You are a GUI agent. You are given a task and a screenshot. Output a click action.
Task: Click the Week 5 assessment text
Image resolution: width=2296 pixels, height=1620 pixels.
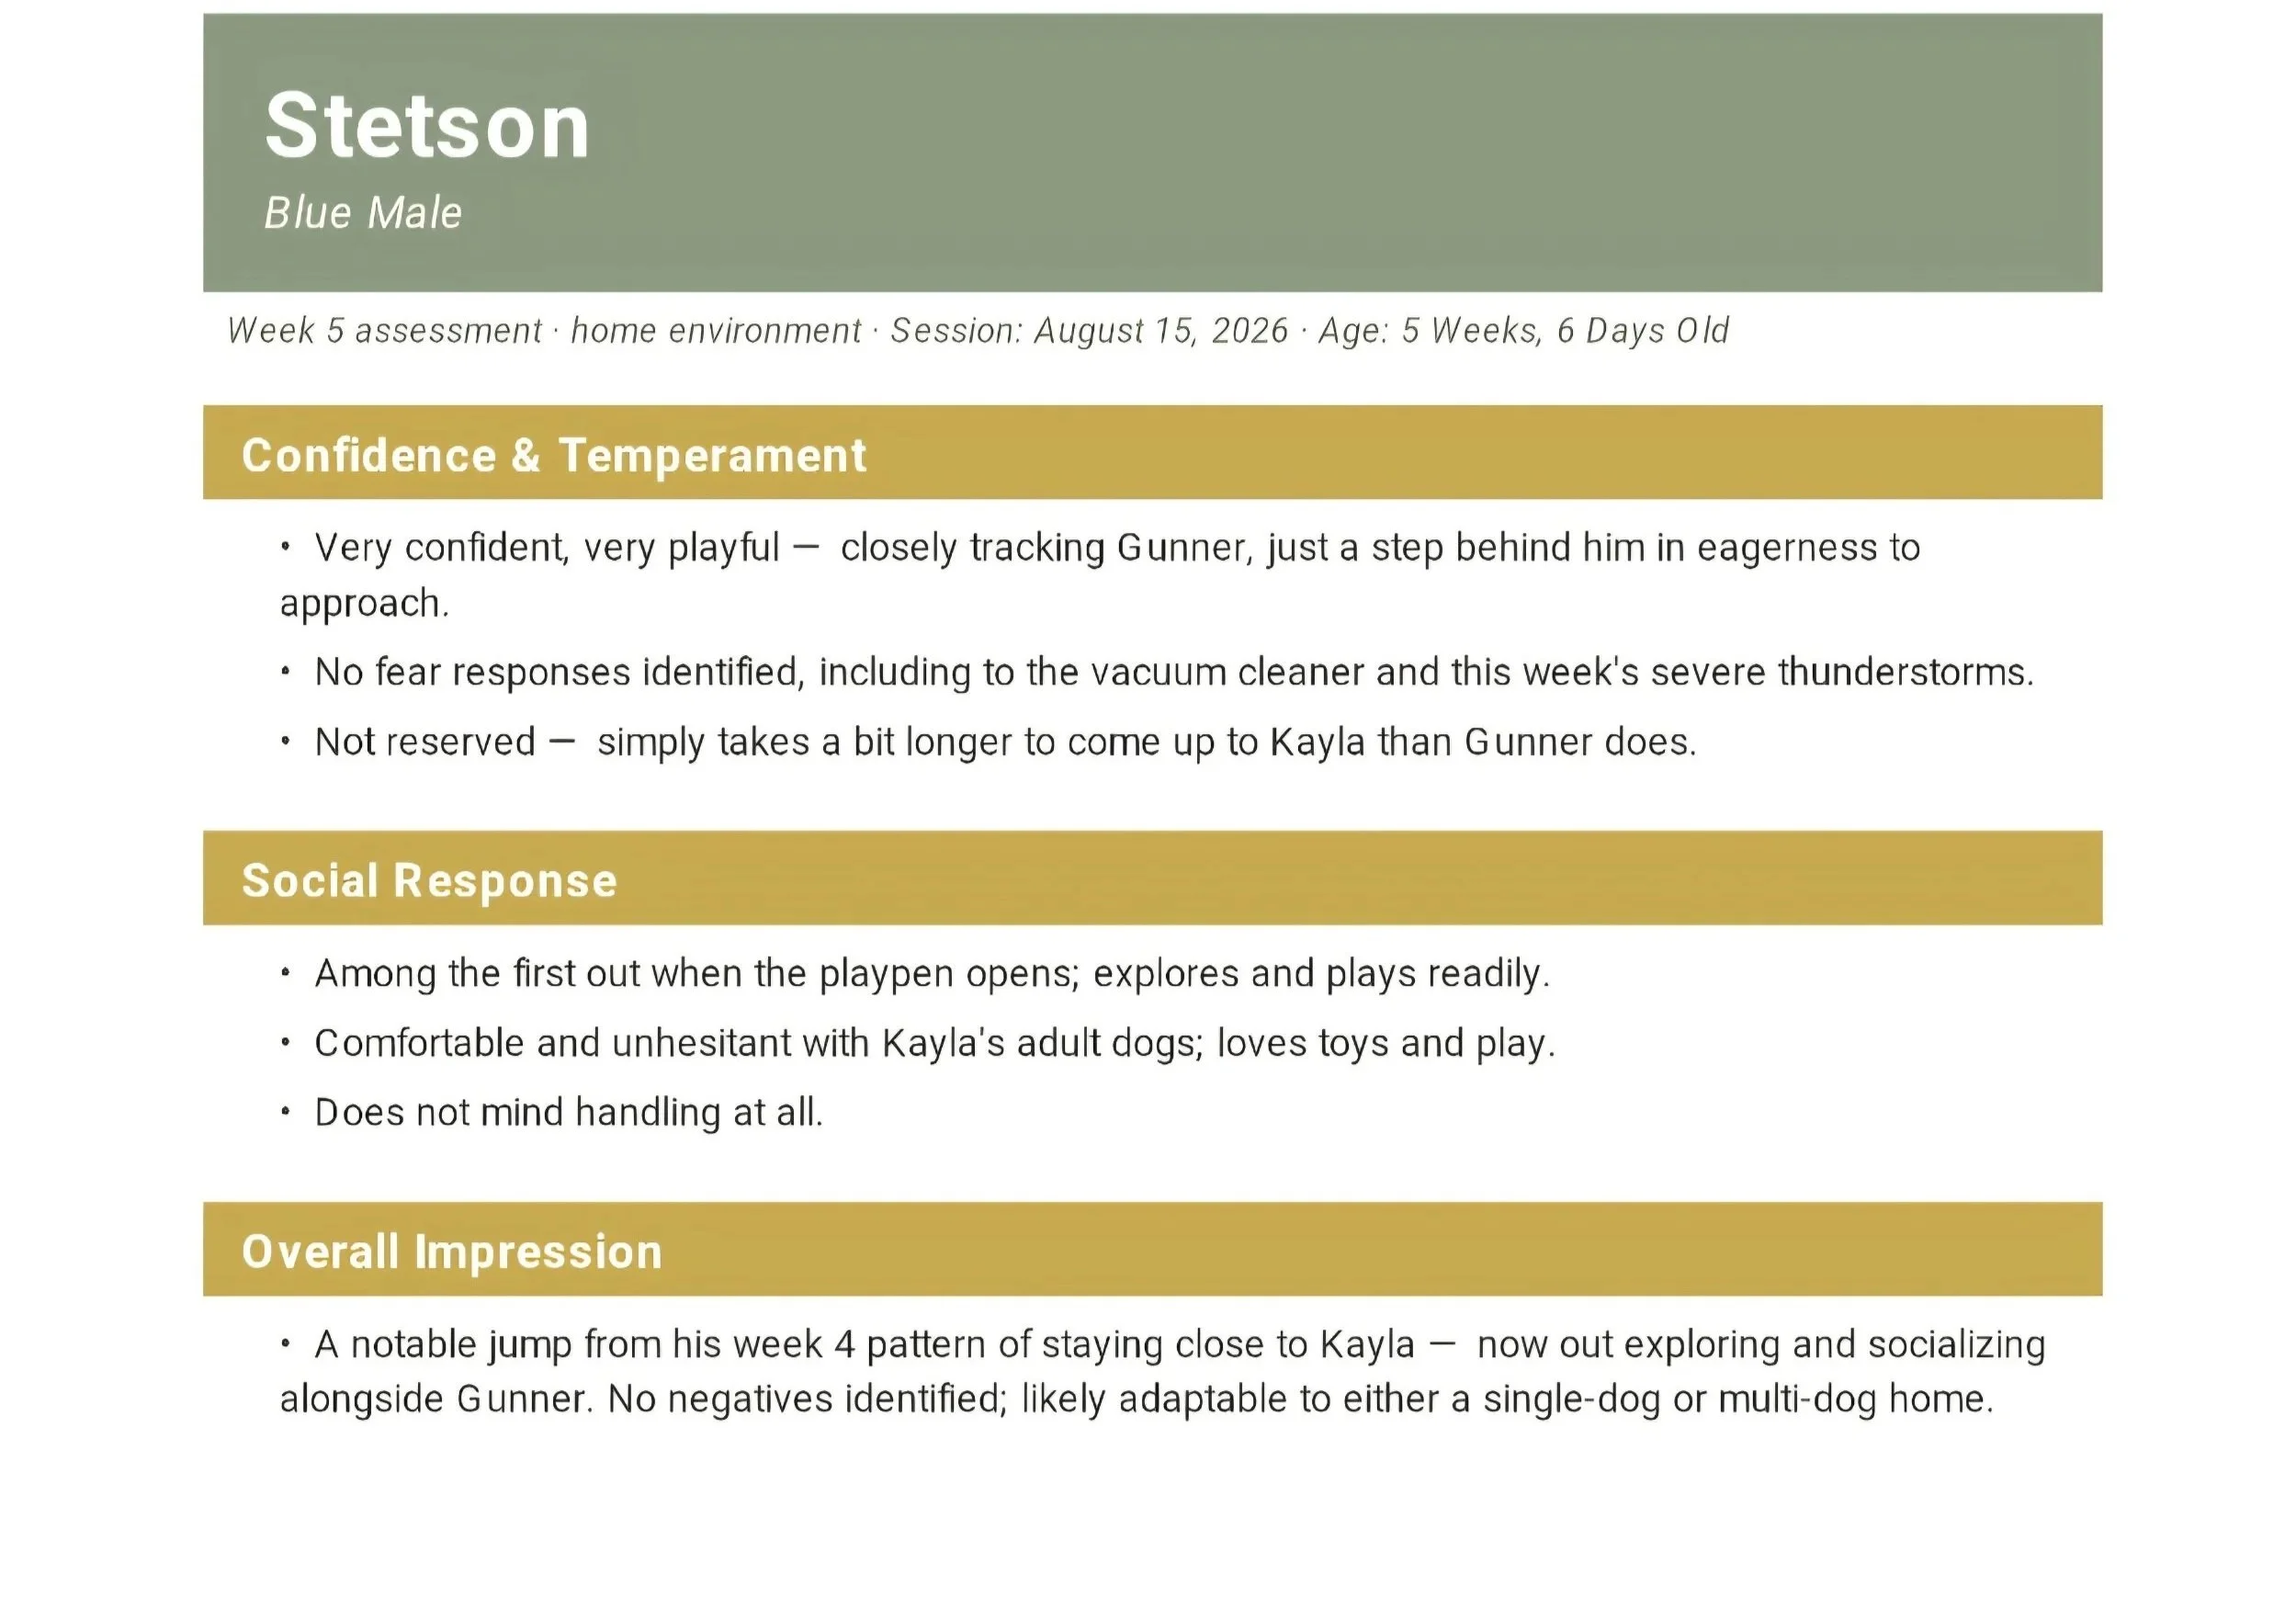pyautogui.click(x=385, y=330)
